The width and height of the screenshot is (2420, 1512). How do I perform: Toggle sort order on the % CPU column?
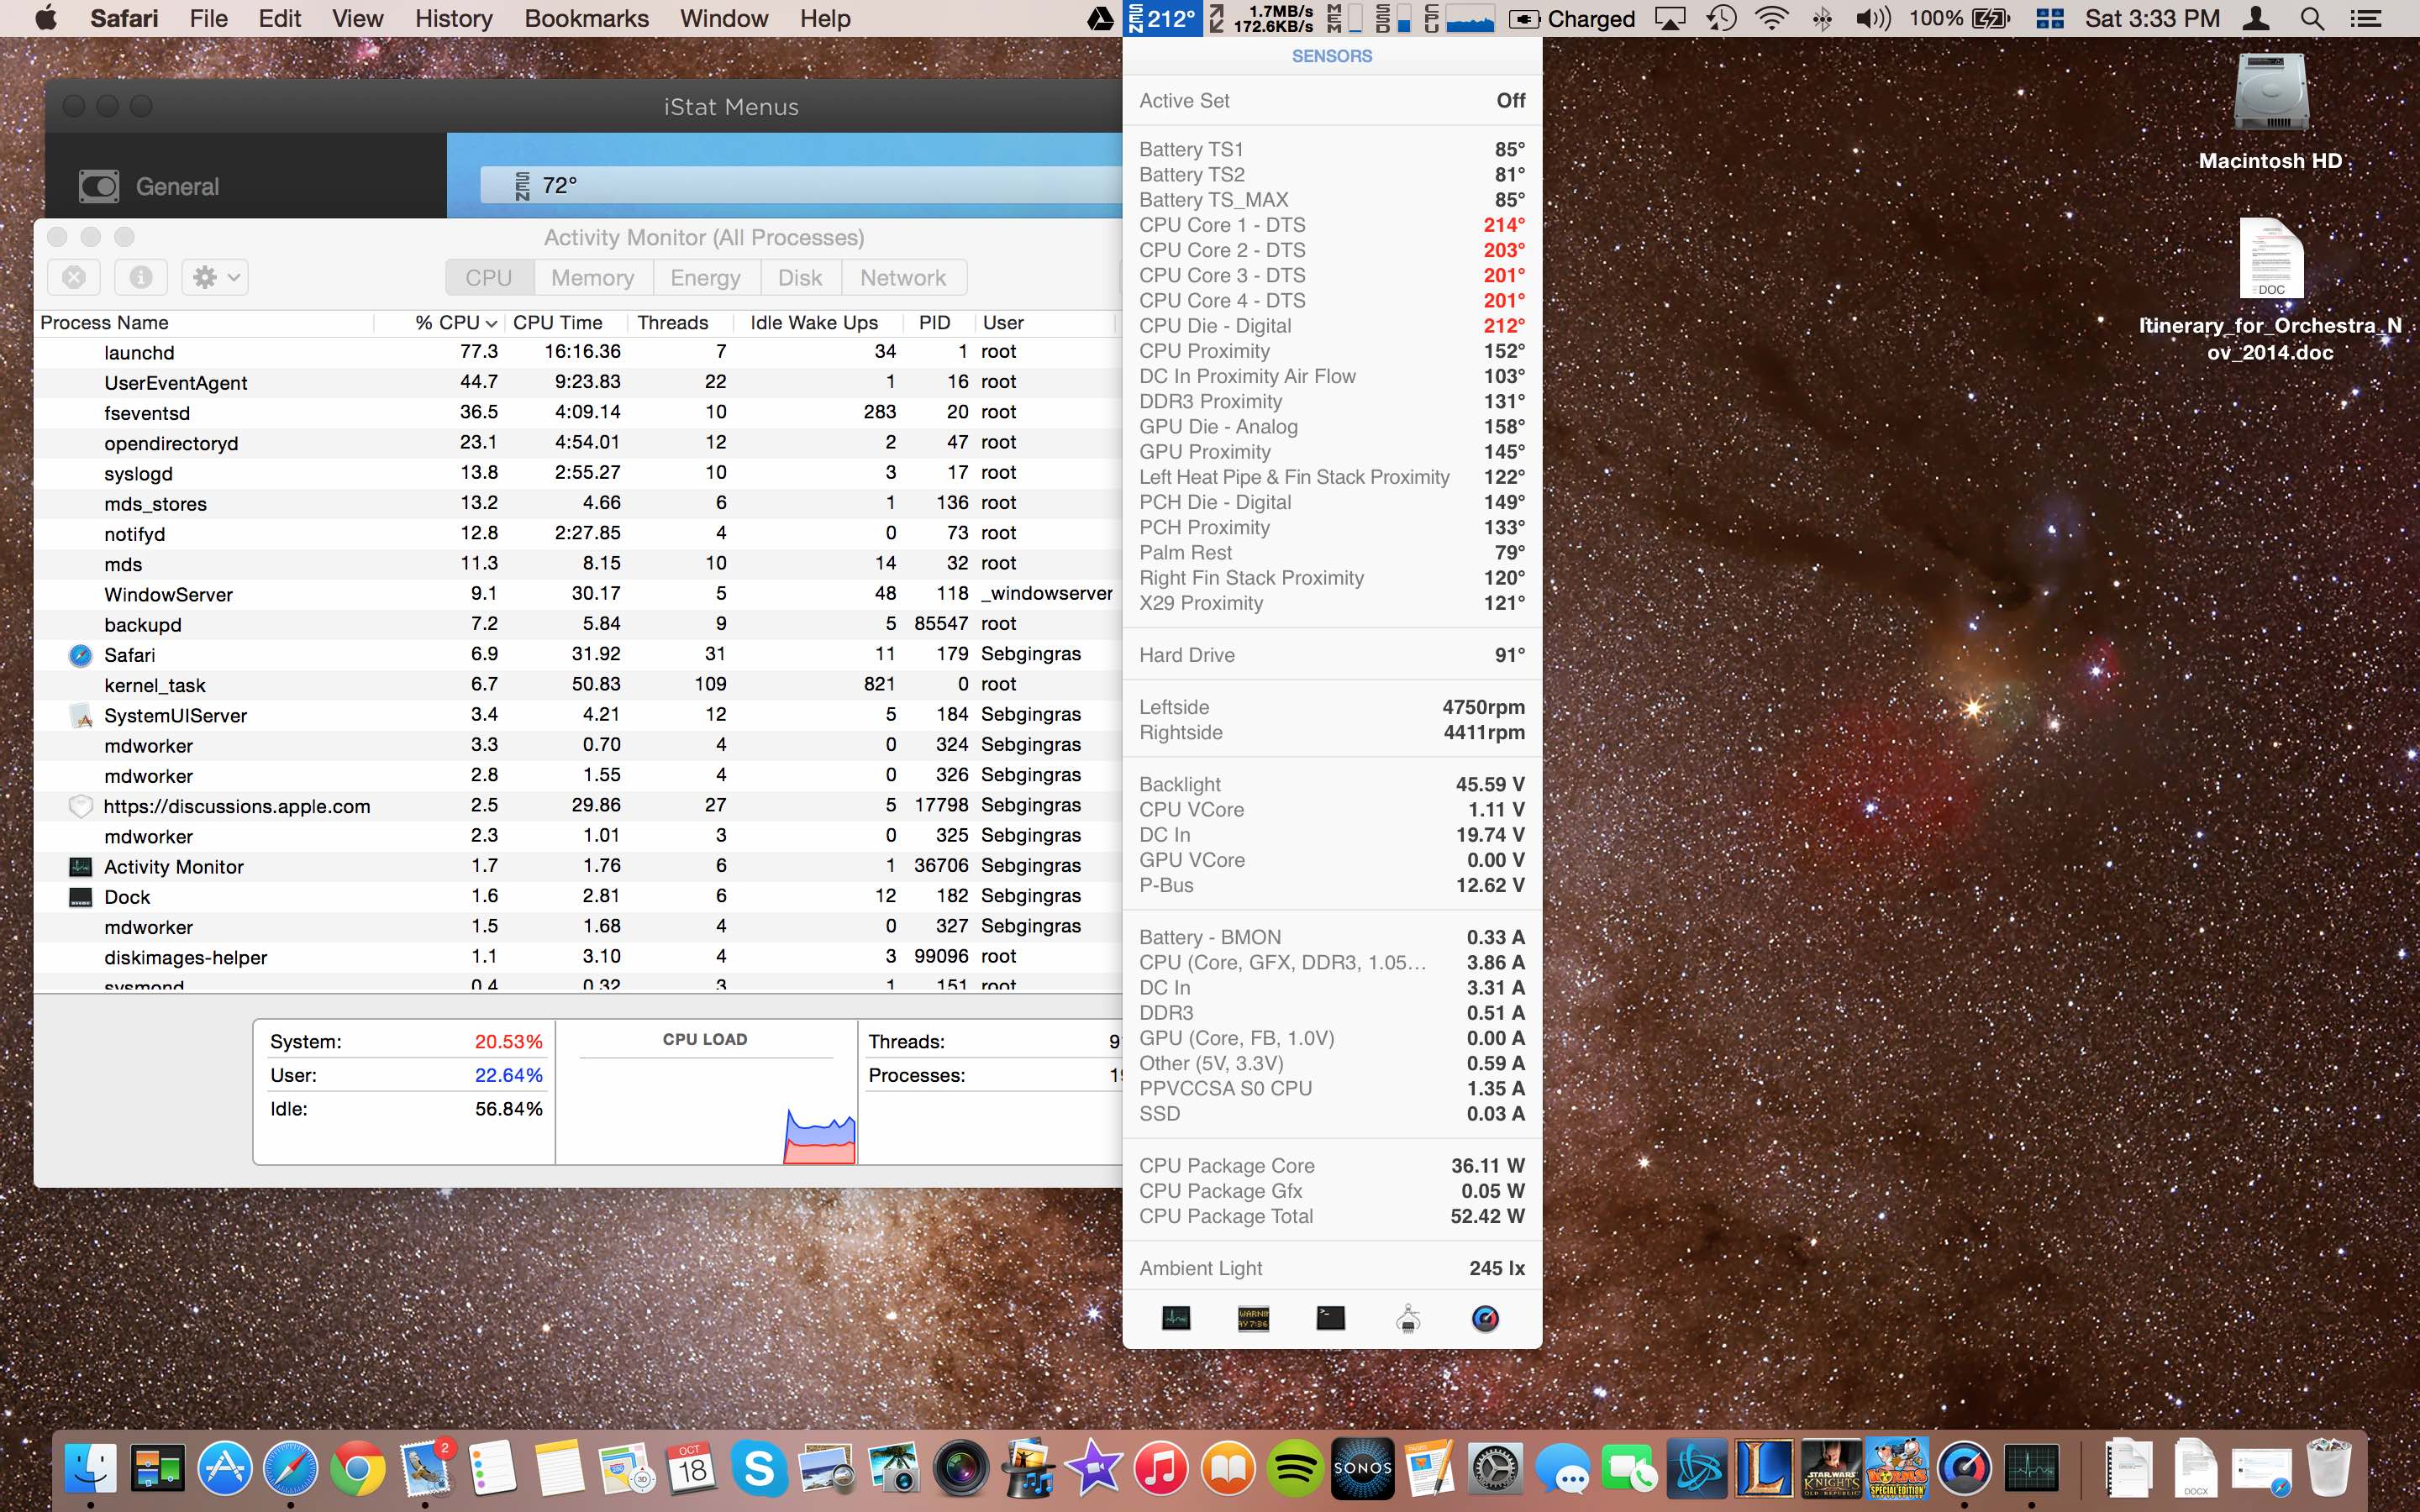455,323
